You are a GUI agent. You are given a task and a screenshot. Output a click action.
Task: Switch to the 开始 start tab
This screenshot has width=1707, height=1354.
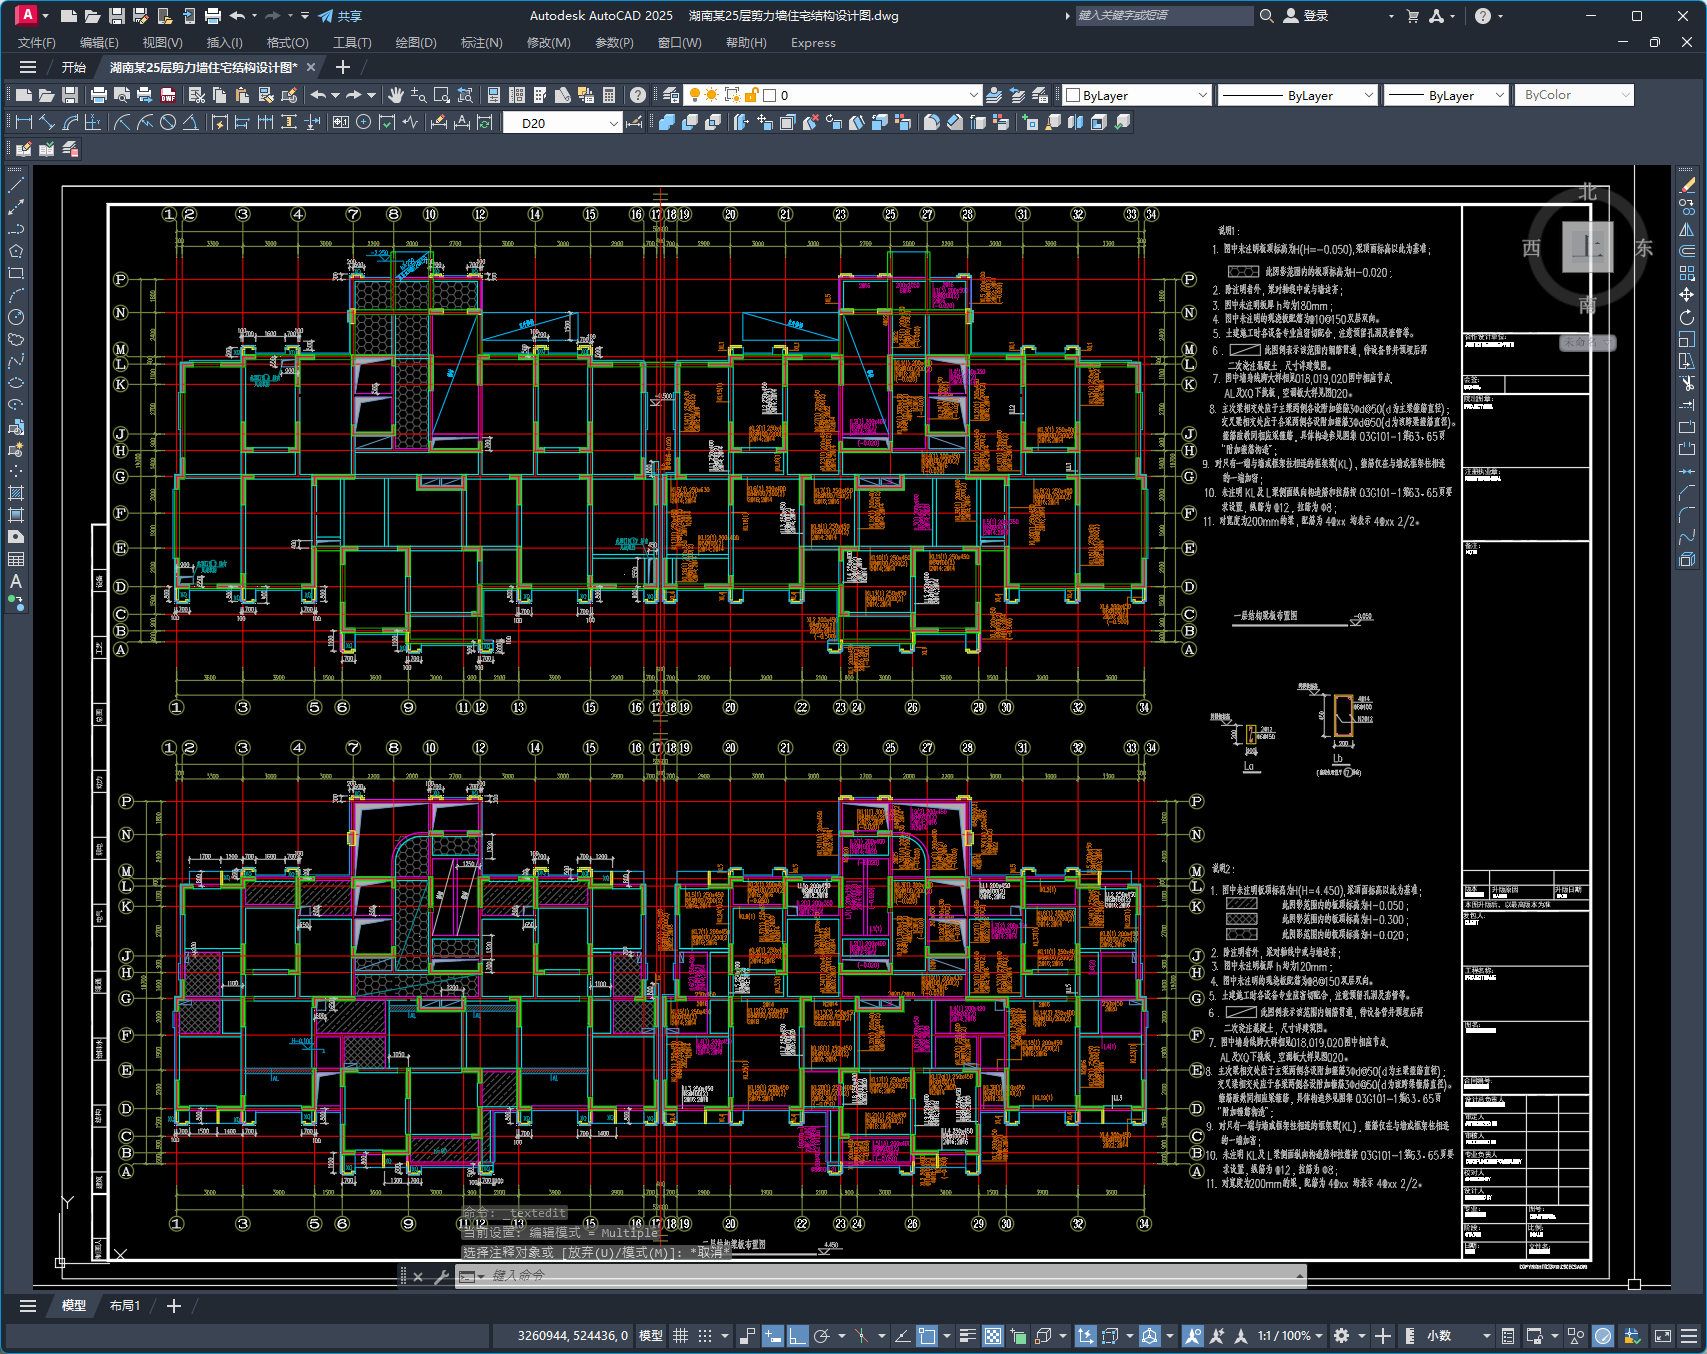74,67
